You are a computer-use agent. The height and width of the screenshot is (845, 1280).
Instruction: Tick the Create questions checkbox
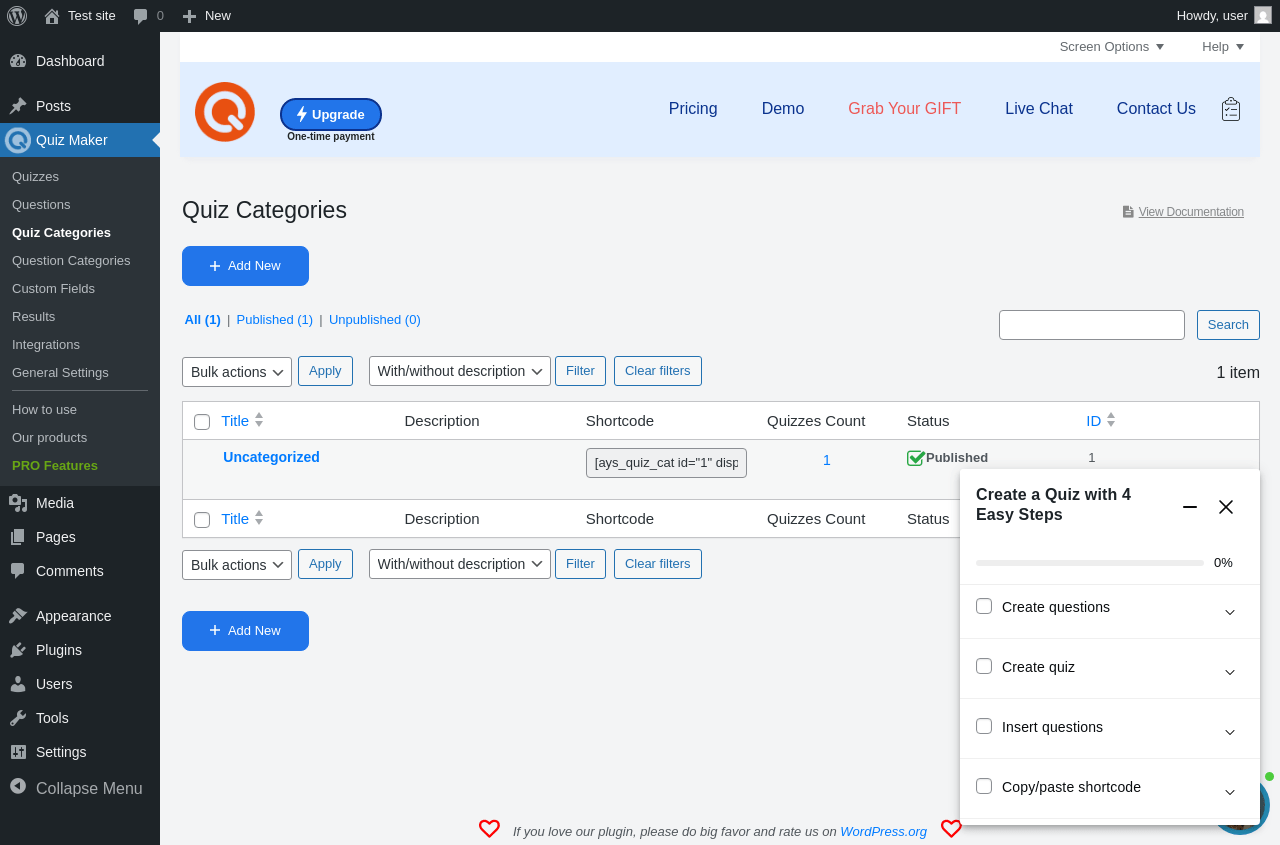[984, 606]
